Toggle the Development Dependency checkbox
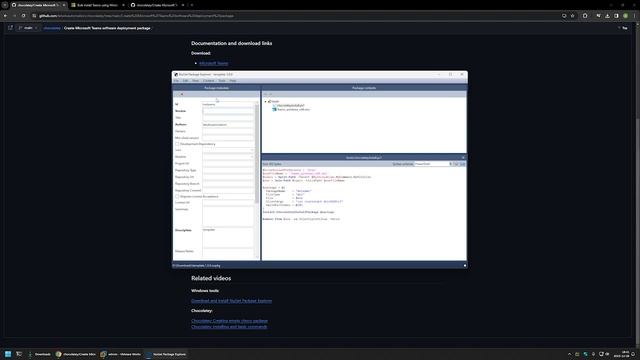640x360 pixels. click(x=177, y=144)
